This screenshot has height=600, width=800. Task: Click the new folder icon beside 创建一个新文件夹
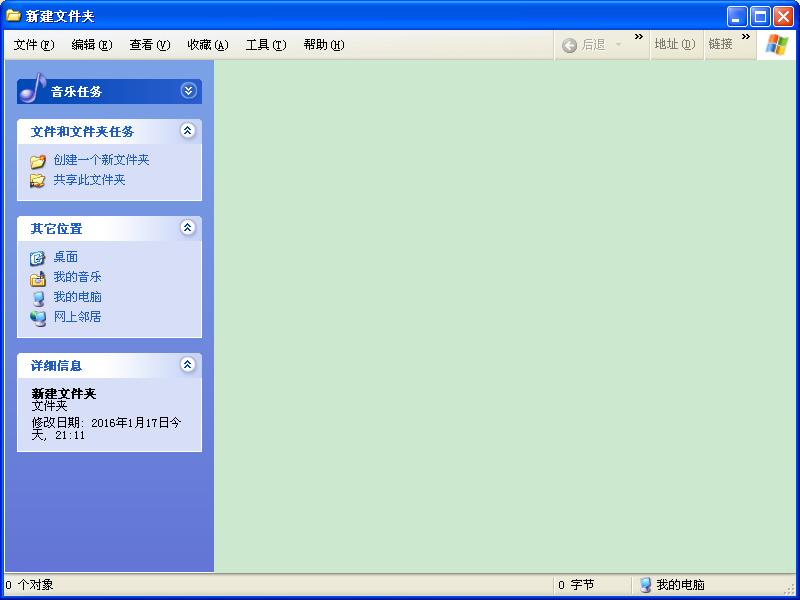click(38, 161)
